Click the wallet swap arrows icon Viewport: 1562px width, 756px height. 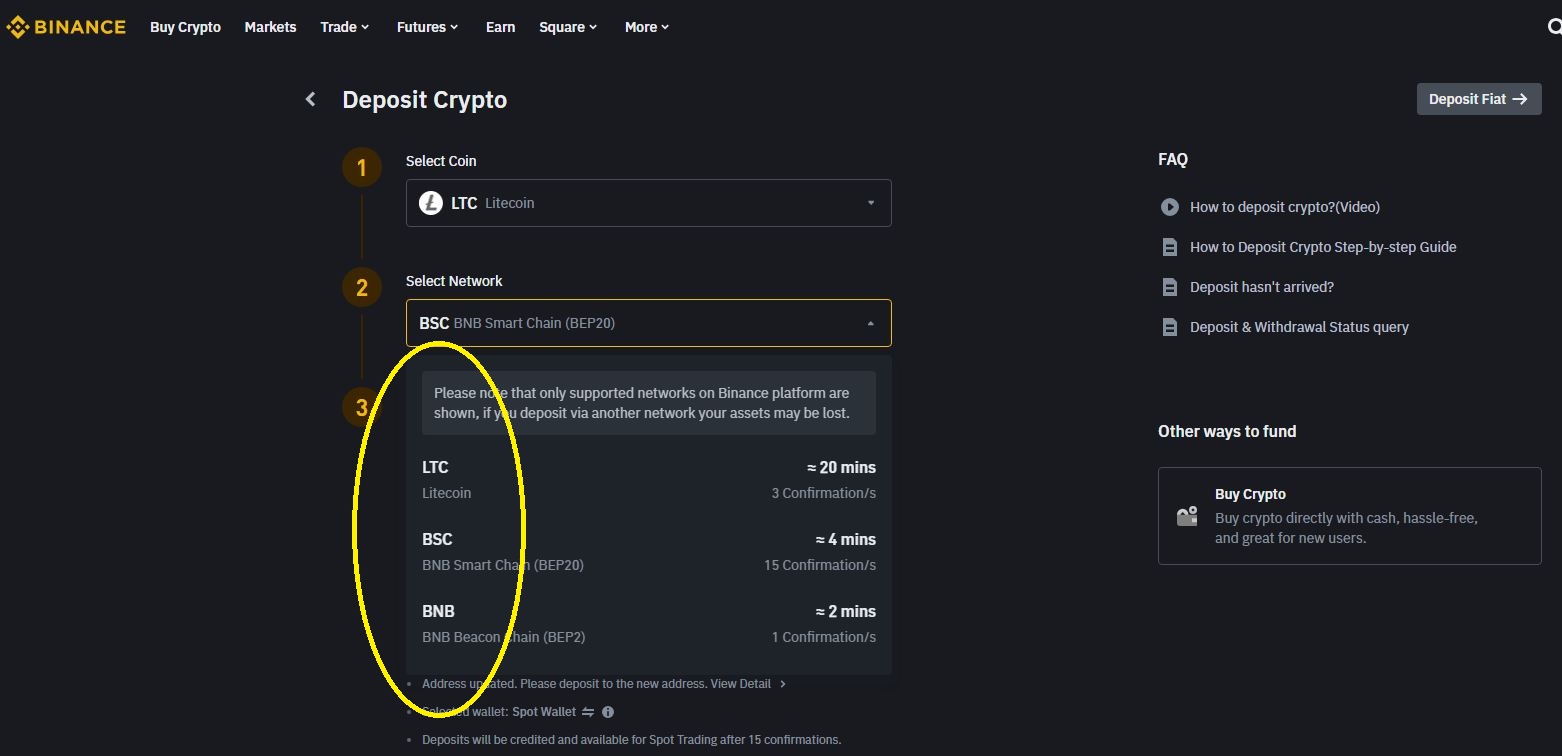588,712
